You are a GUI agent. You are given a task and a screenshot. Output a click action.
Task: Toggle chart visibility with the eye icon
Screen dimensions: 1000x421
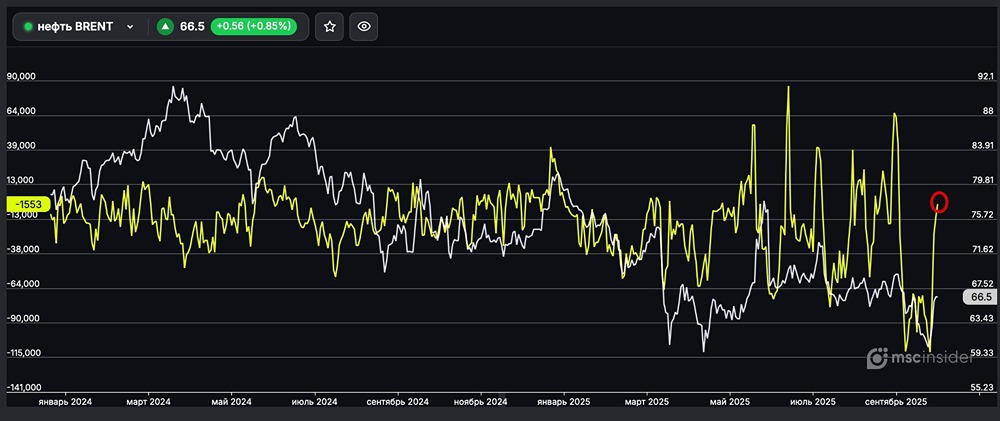pyautogui.click(x=365, y=27)
